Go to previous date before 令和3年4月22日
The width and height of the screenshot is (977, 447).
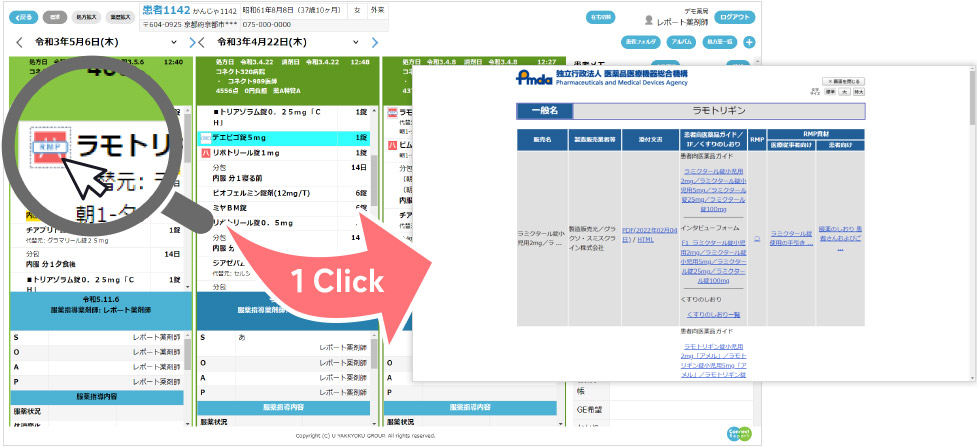click(x=201, y=42)
